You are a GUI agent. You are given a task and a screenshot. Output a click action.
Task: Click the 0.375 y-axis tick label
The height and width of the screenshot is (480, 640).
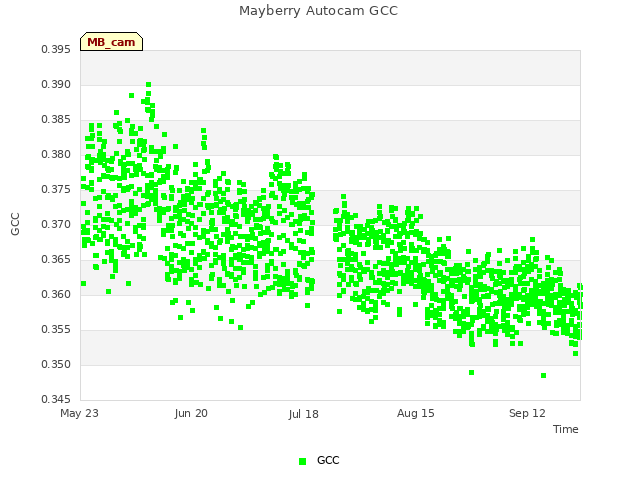(x=56, y=189)
